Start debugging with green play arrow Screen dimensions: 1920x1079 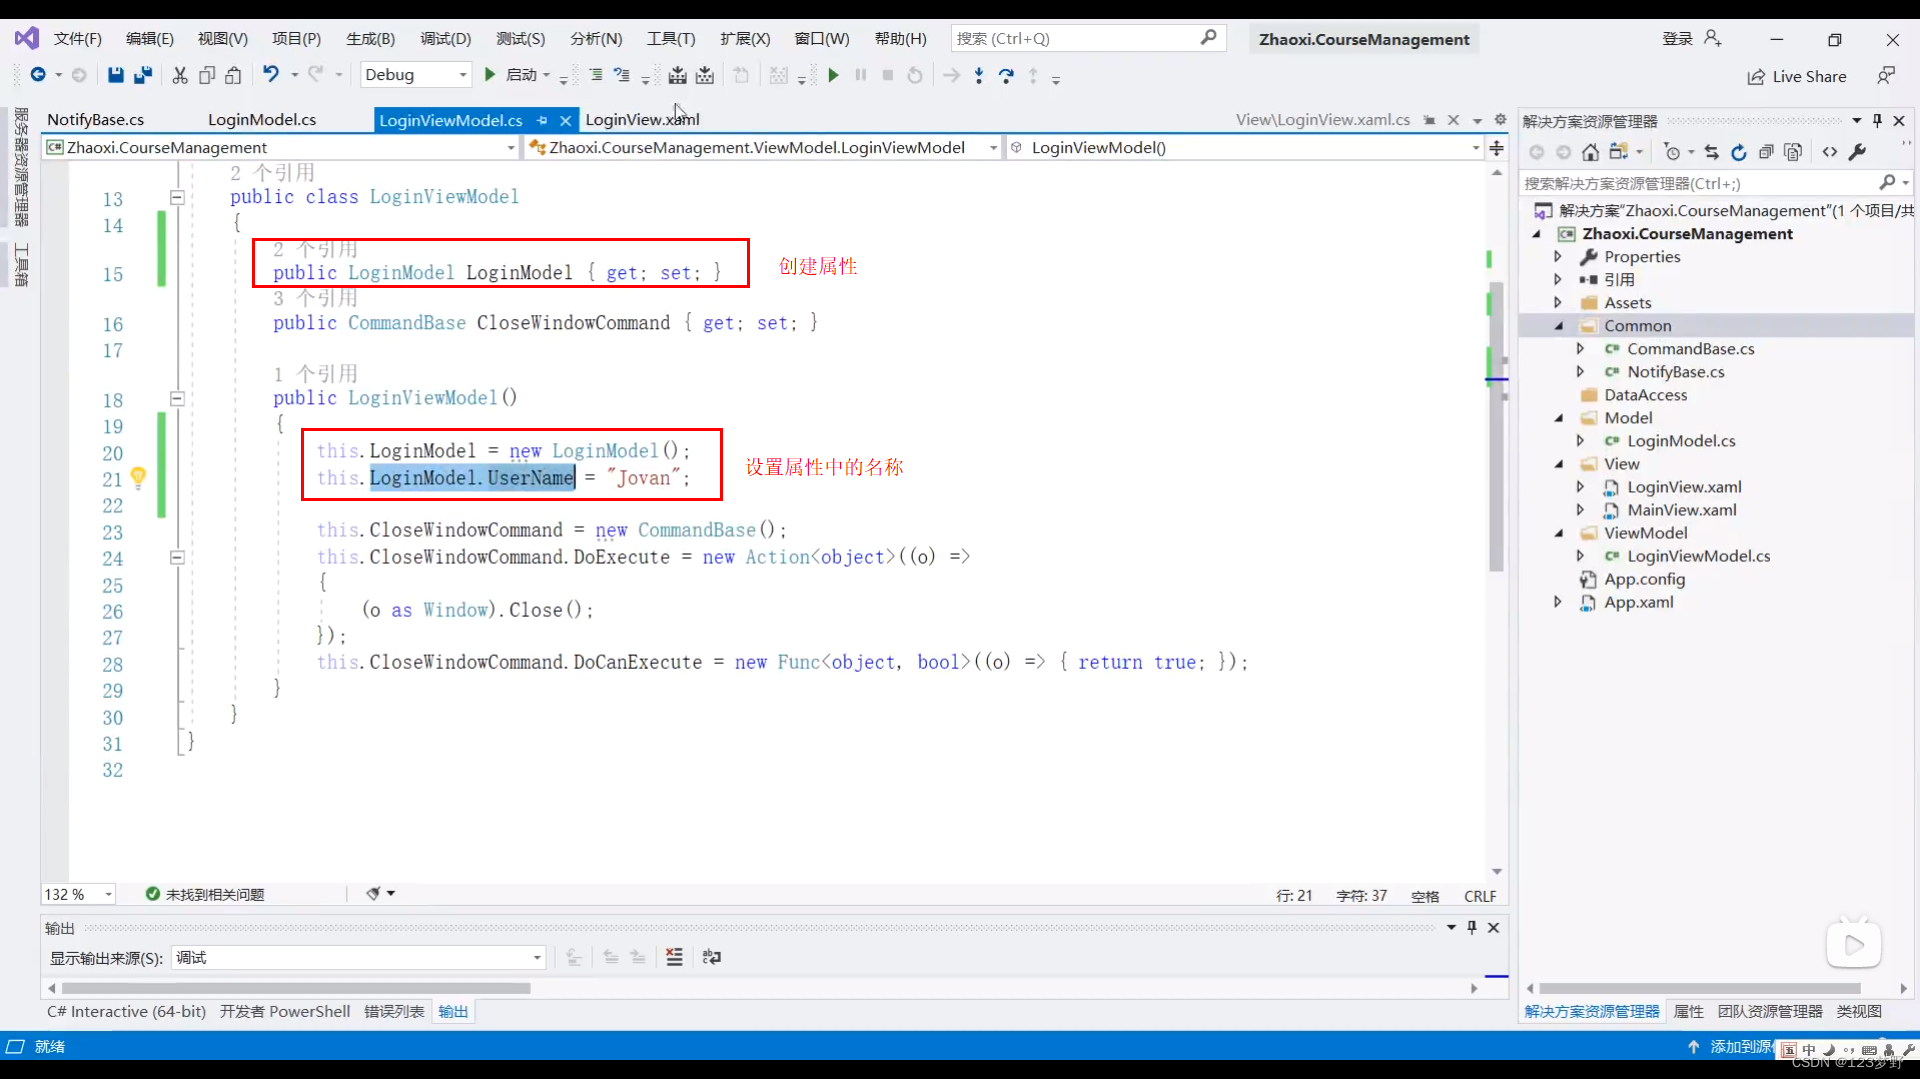point(490,75)
